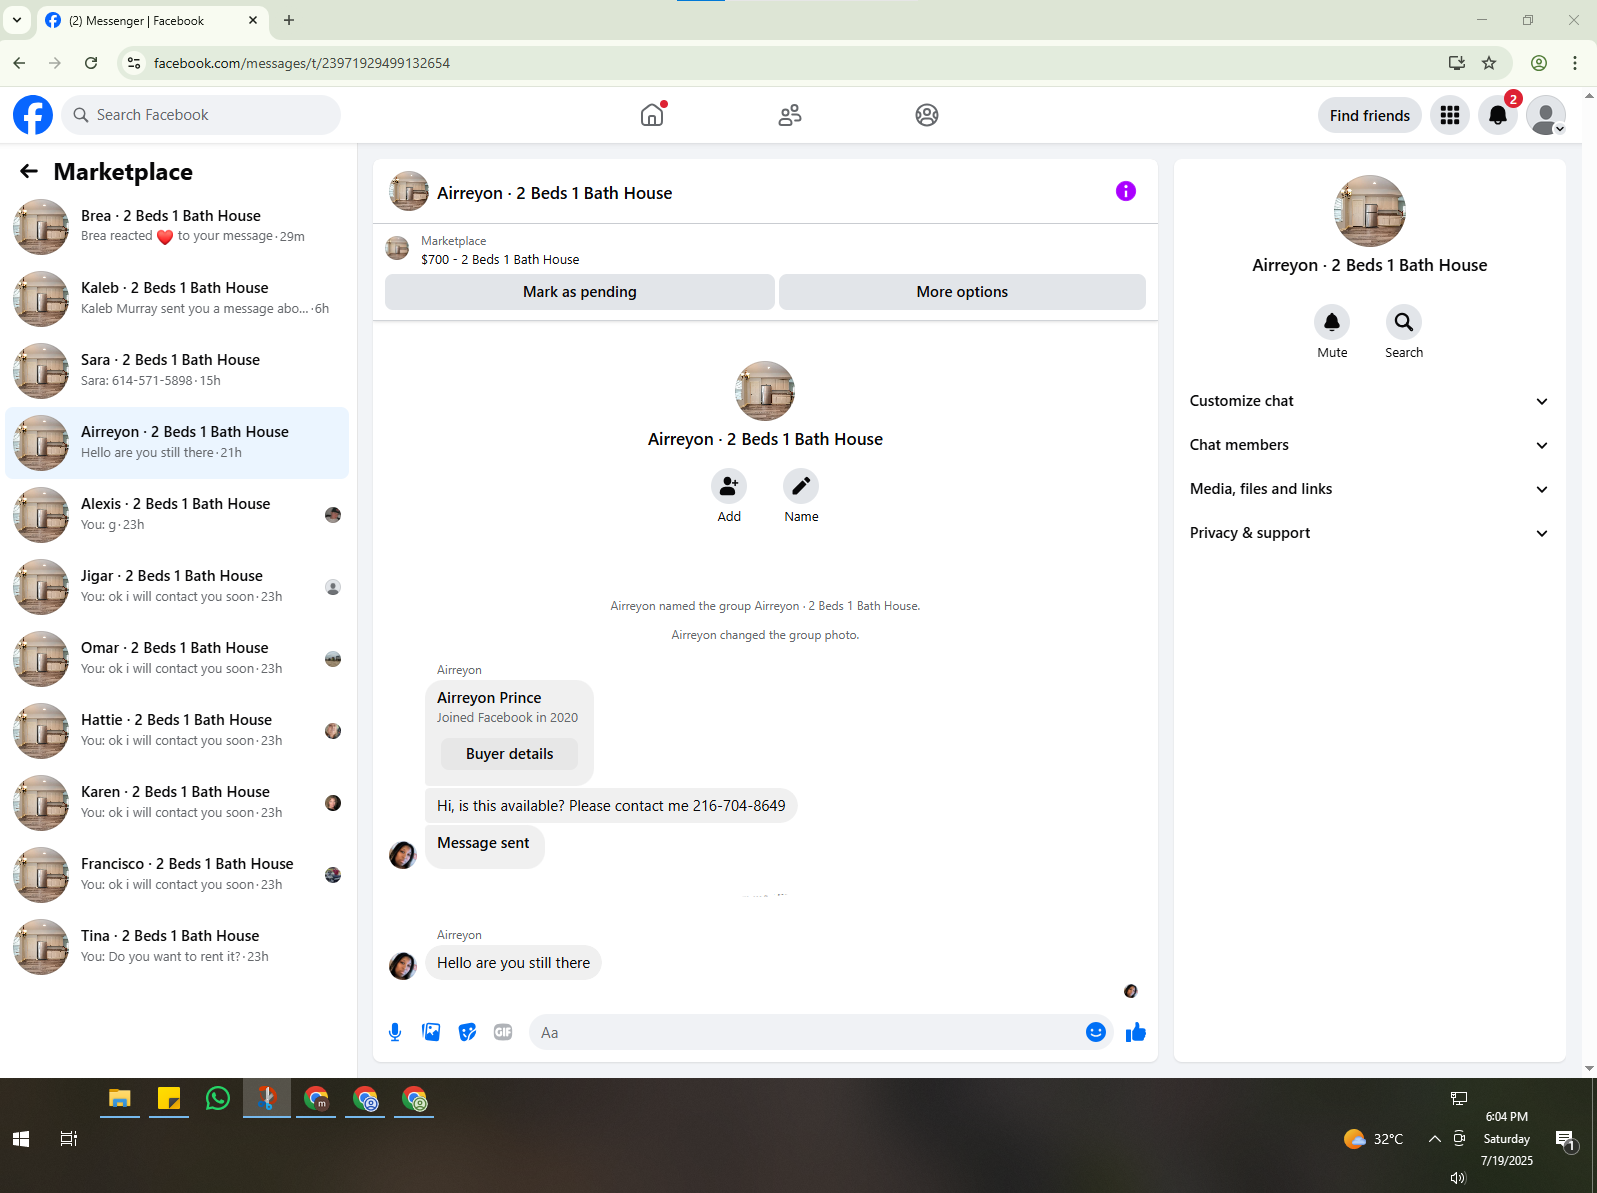Open conversation information purple icon

click(x=1126, y=191)
